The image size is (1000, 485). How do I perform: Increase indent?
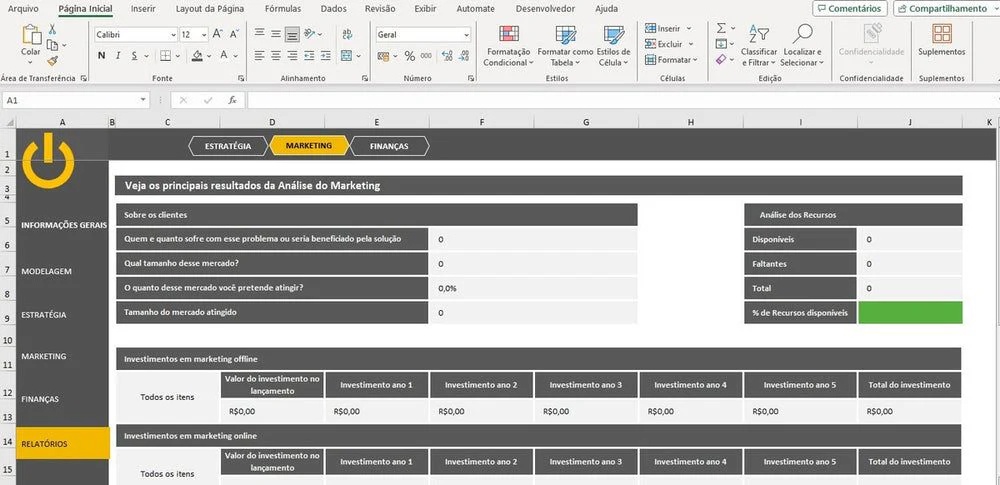pos(326,56)
